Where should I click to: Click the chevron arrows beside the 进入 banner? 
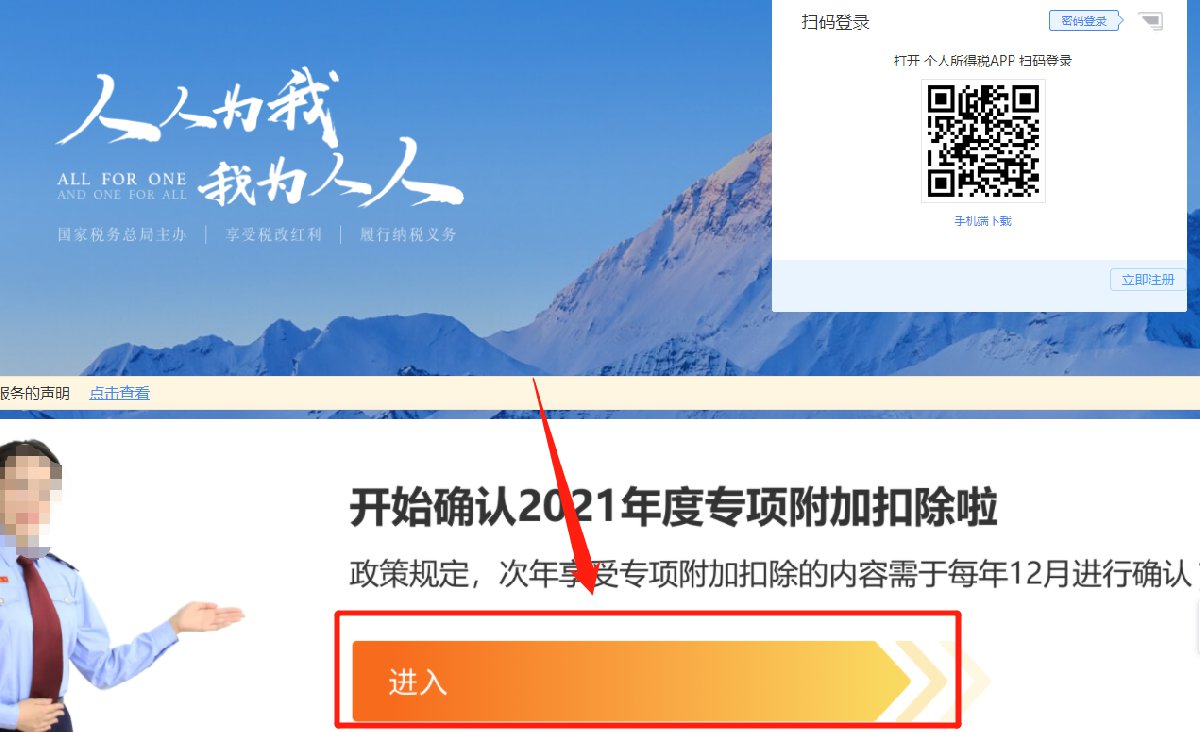pos(940,681)
